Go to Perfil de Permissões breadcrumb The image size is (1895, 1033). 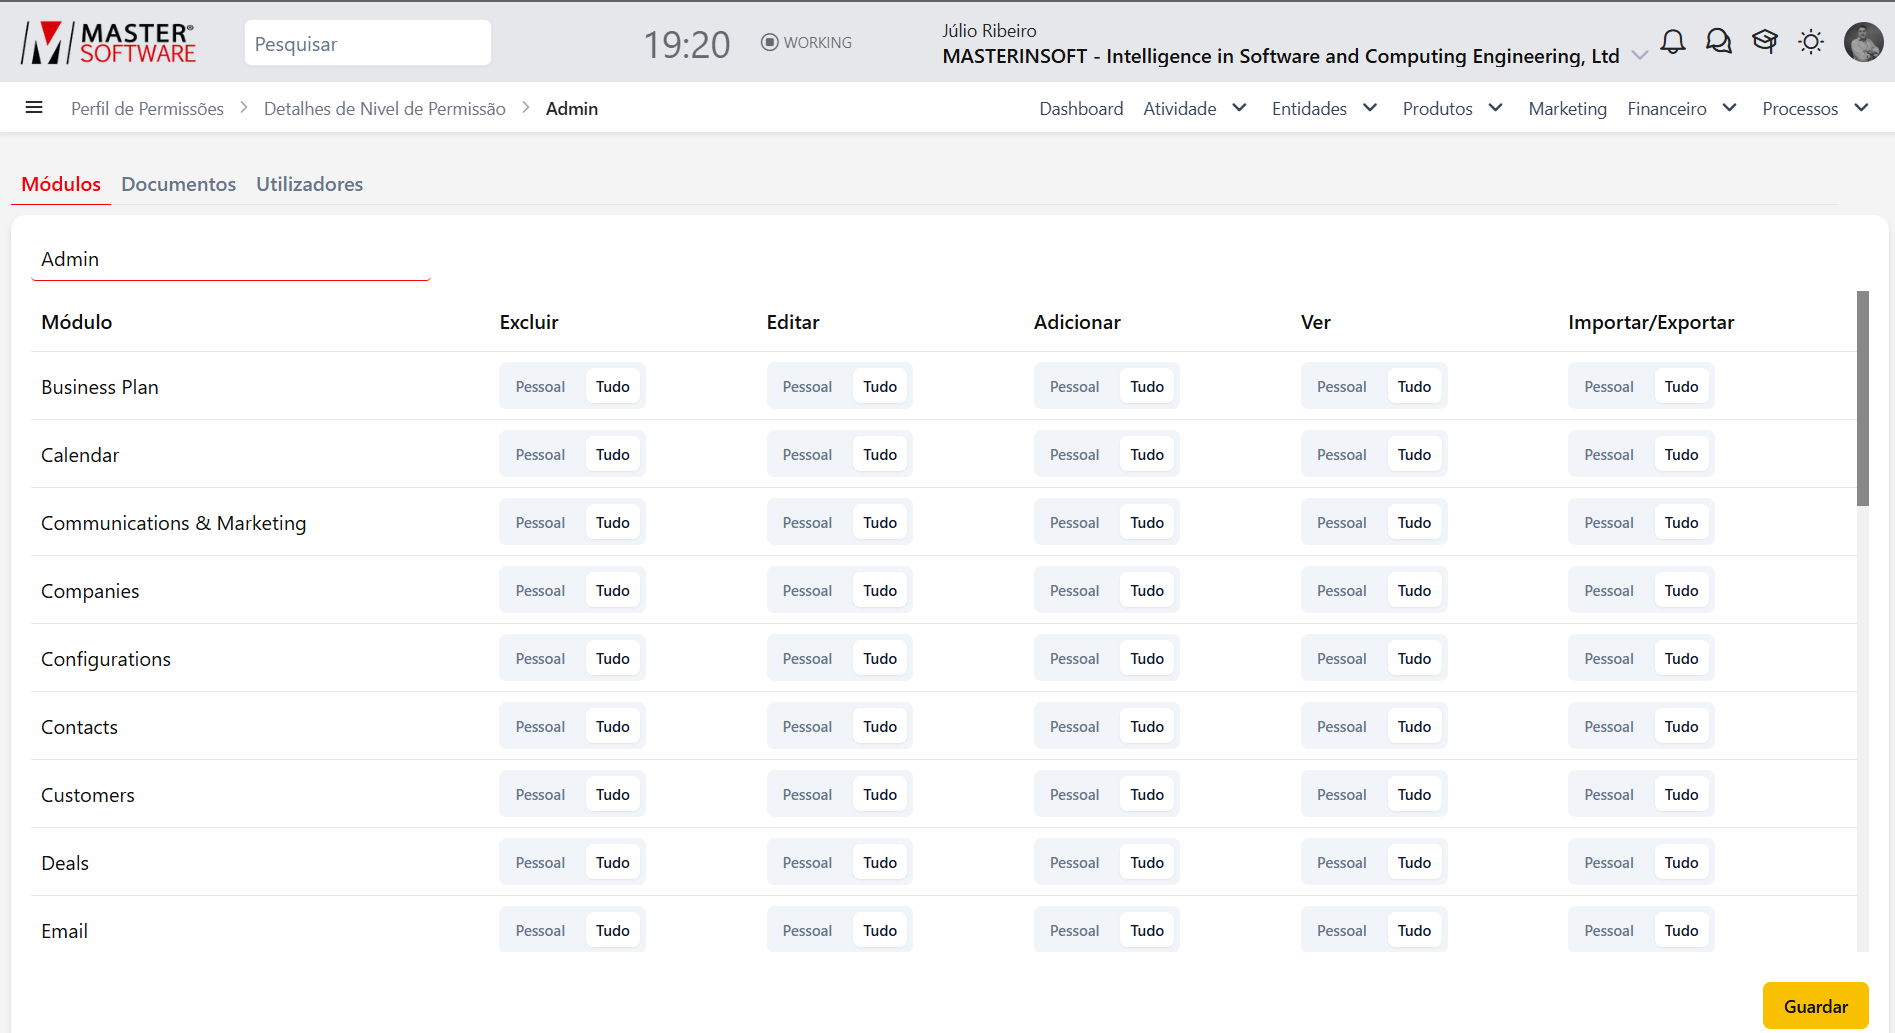pyautogui.click(x=147, y=109)
